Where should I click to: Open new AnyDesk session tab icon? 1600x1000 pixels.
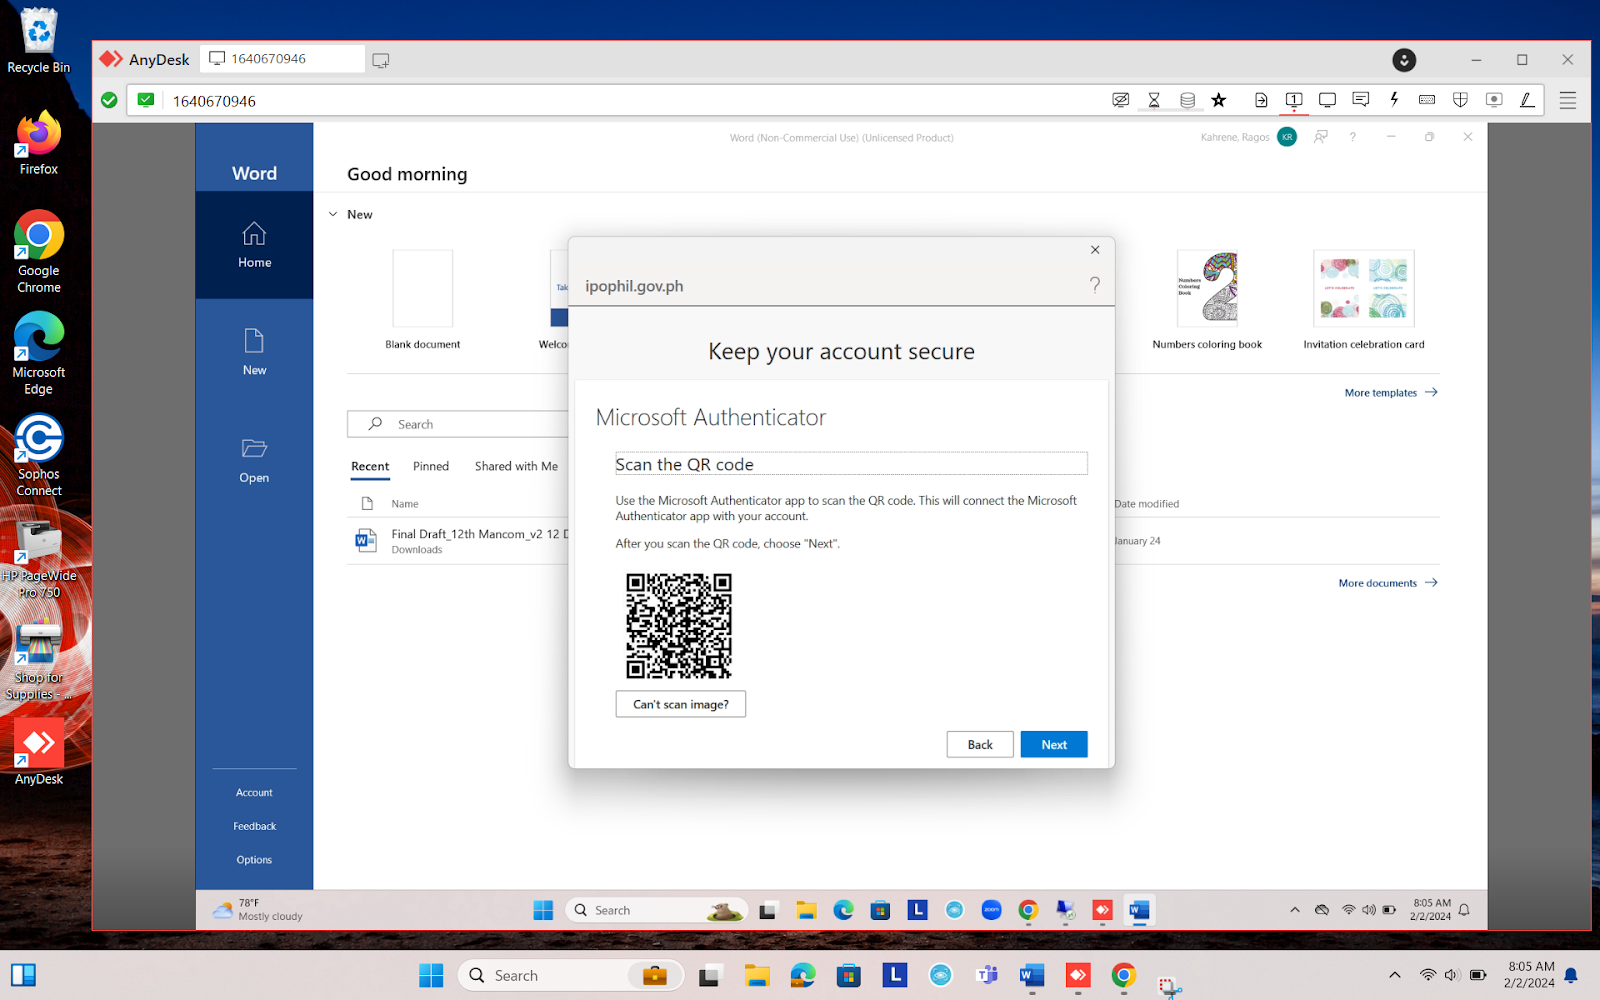pyautogui.click(x=381, y=60)
